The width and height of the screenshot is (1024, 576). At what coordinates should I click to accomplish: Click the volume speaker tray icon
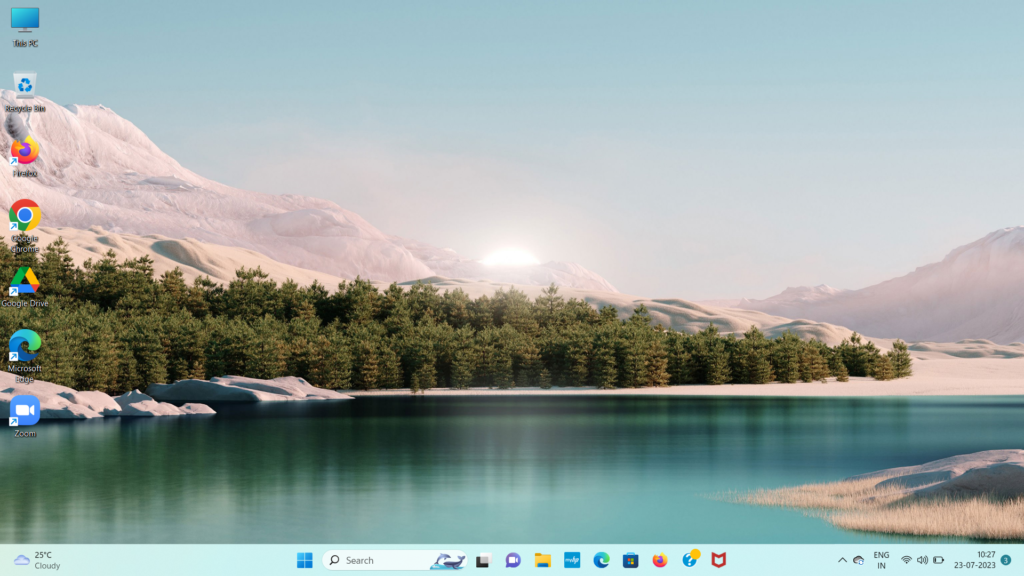tap(922, 560)
